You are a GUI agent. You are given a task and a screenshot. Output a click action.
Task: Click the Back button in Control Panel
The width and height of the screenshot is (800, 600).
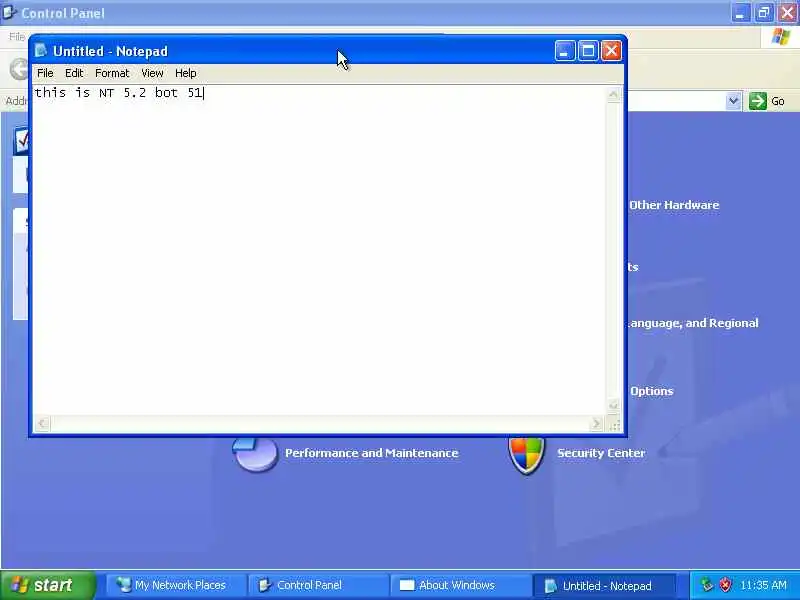coord(19,69)
